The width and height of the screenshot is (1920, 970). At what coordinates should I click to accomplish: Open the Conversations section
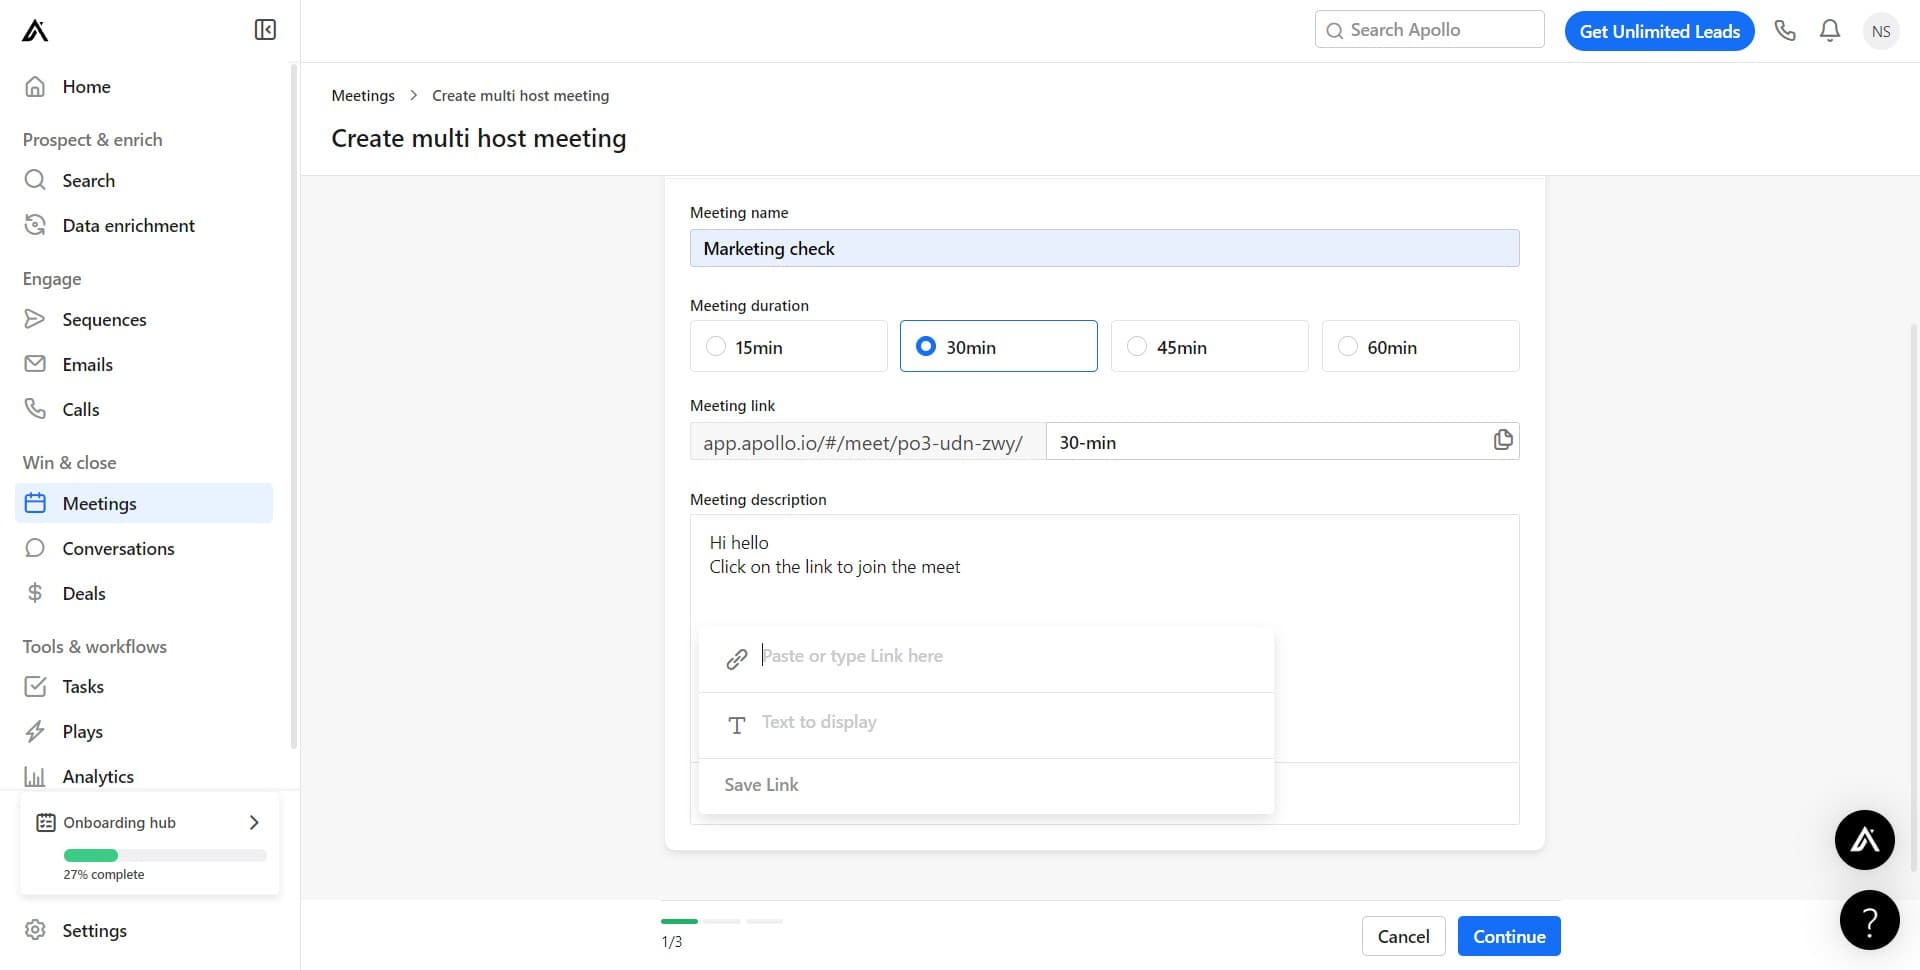tap(118, 548)
